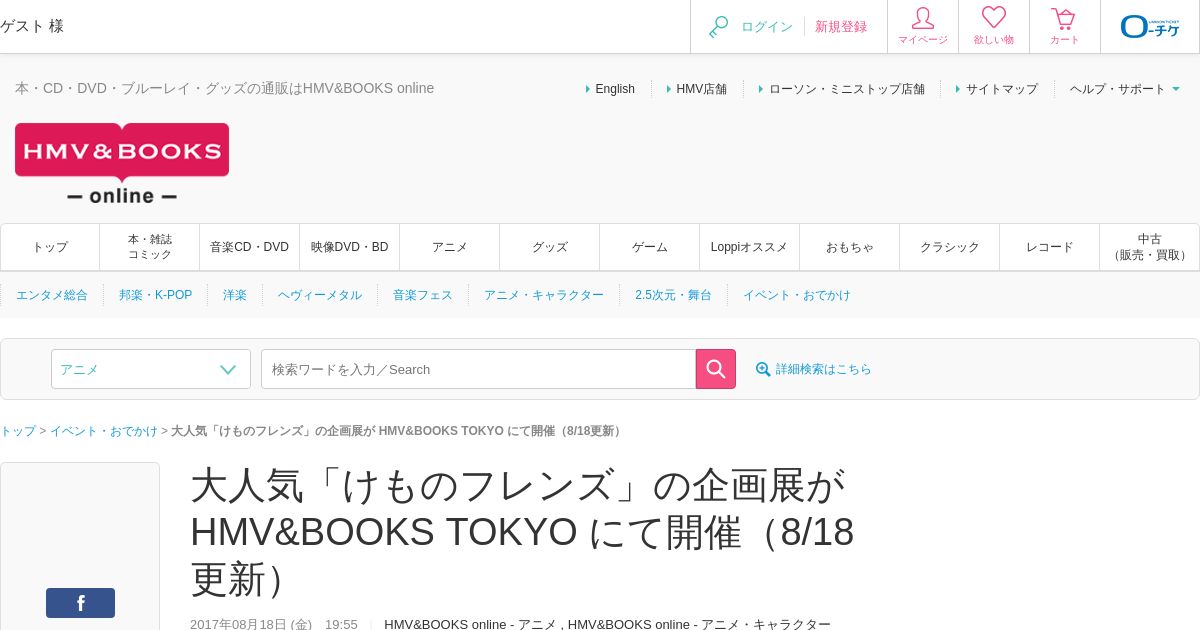Click the login key icon
The image size is (1200, 630).
click(x=718, y=27)
